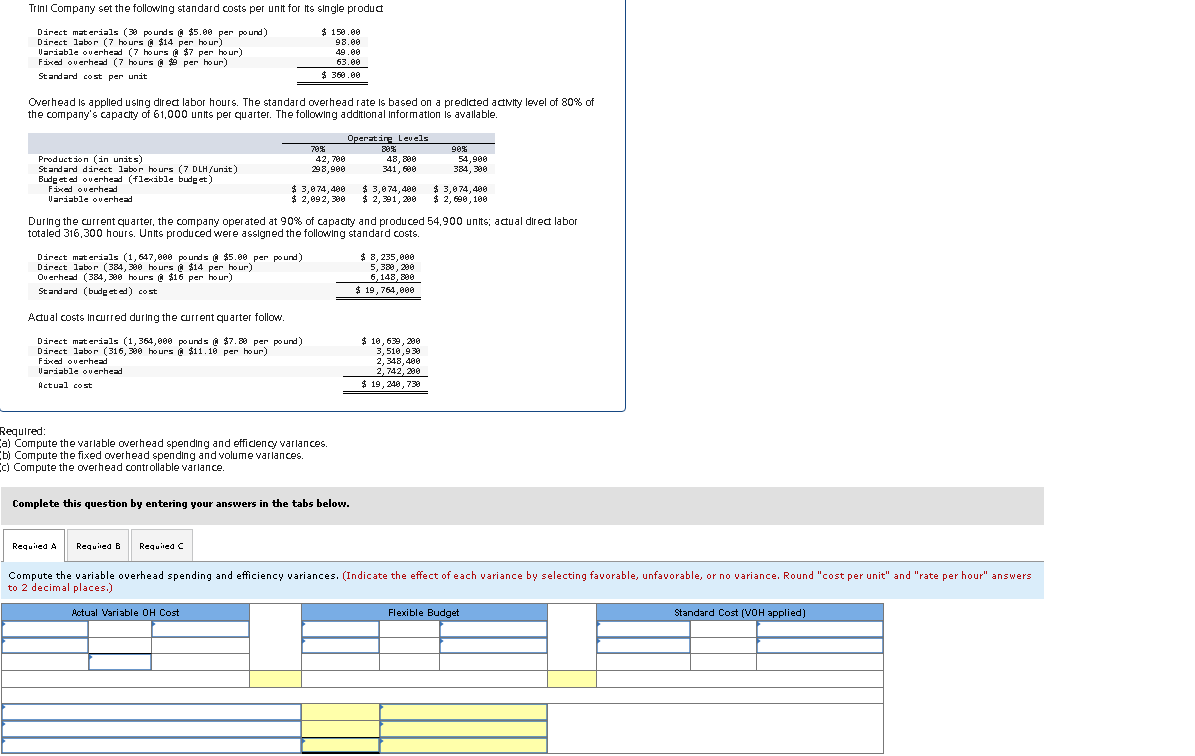Viewport: 1195px width, 756px height.
Task: Open first yellow favorable/unfavorable dropdown in bottom rows
Action: tap(463, 712)
